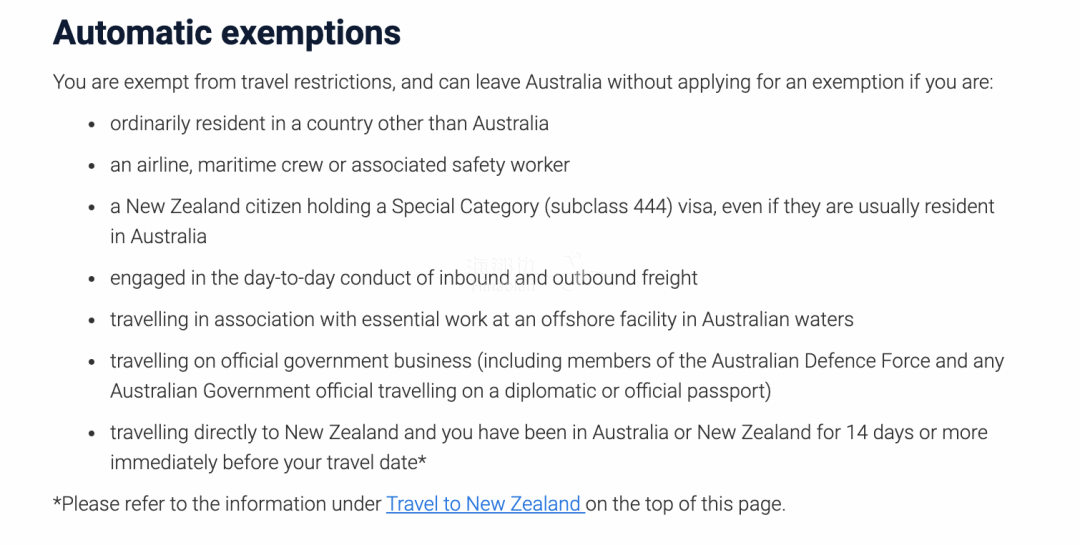Click the bullet point before 'ordinarily resident'
This screenshot has height=545, width=1080.
91,125
